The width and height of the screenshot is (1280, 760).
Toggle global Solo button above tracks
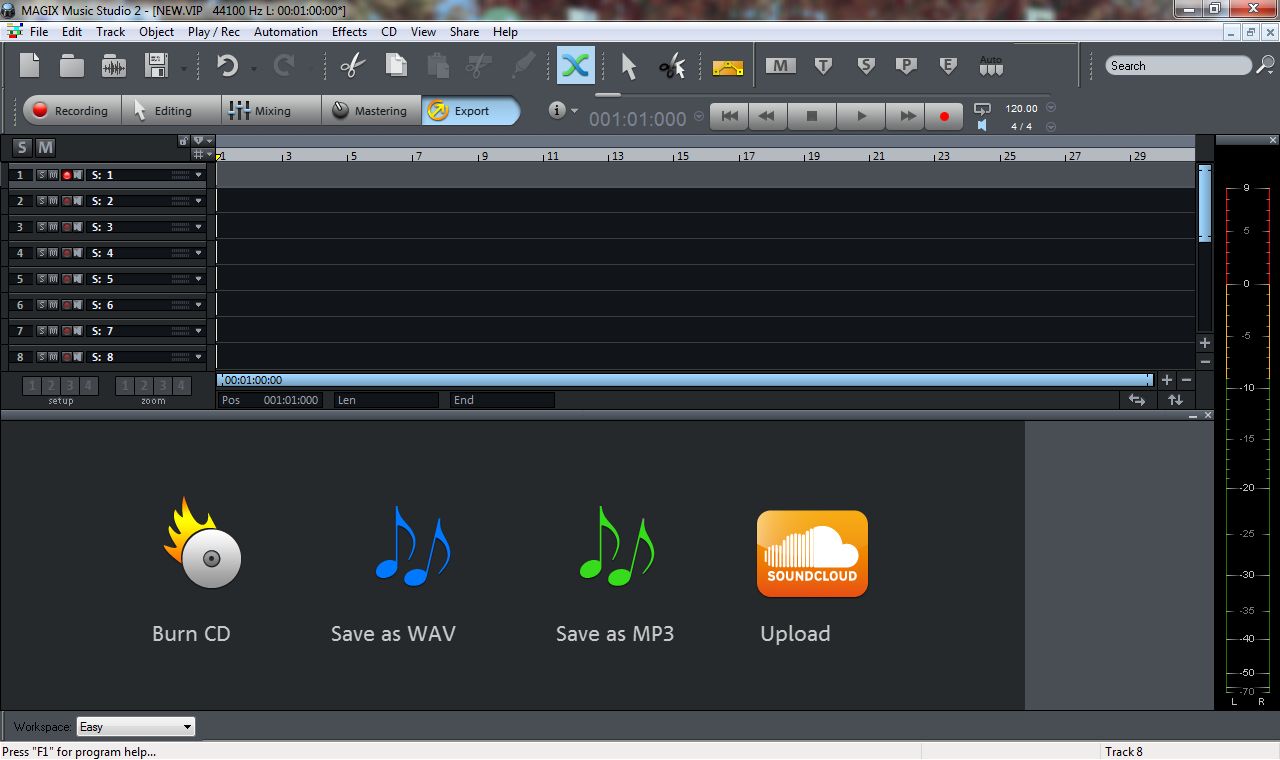click(x=22, y=147)
